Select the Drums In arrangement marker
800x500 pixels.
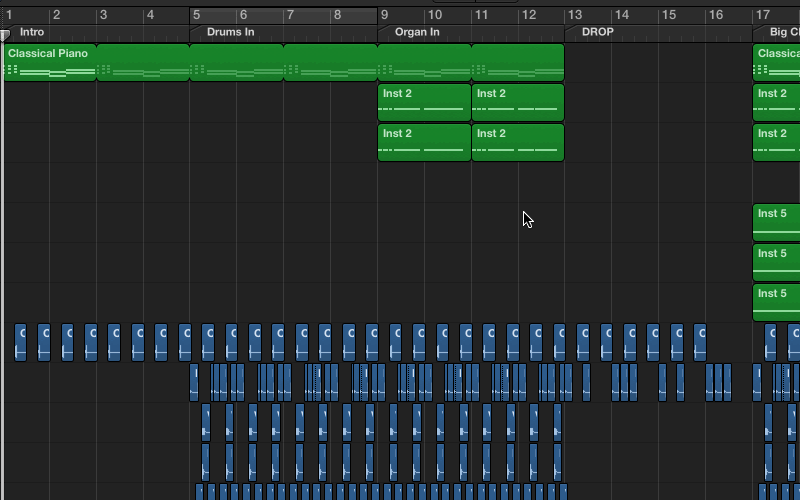(231, 32)
